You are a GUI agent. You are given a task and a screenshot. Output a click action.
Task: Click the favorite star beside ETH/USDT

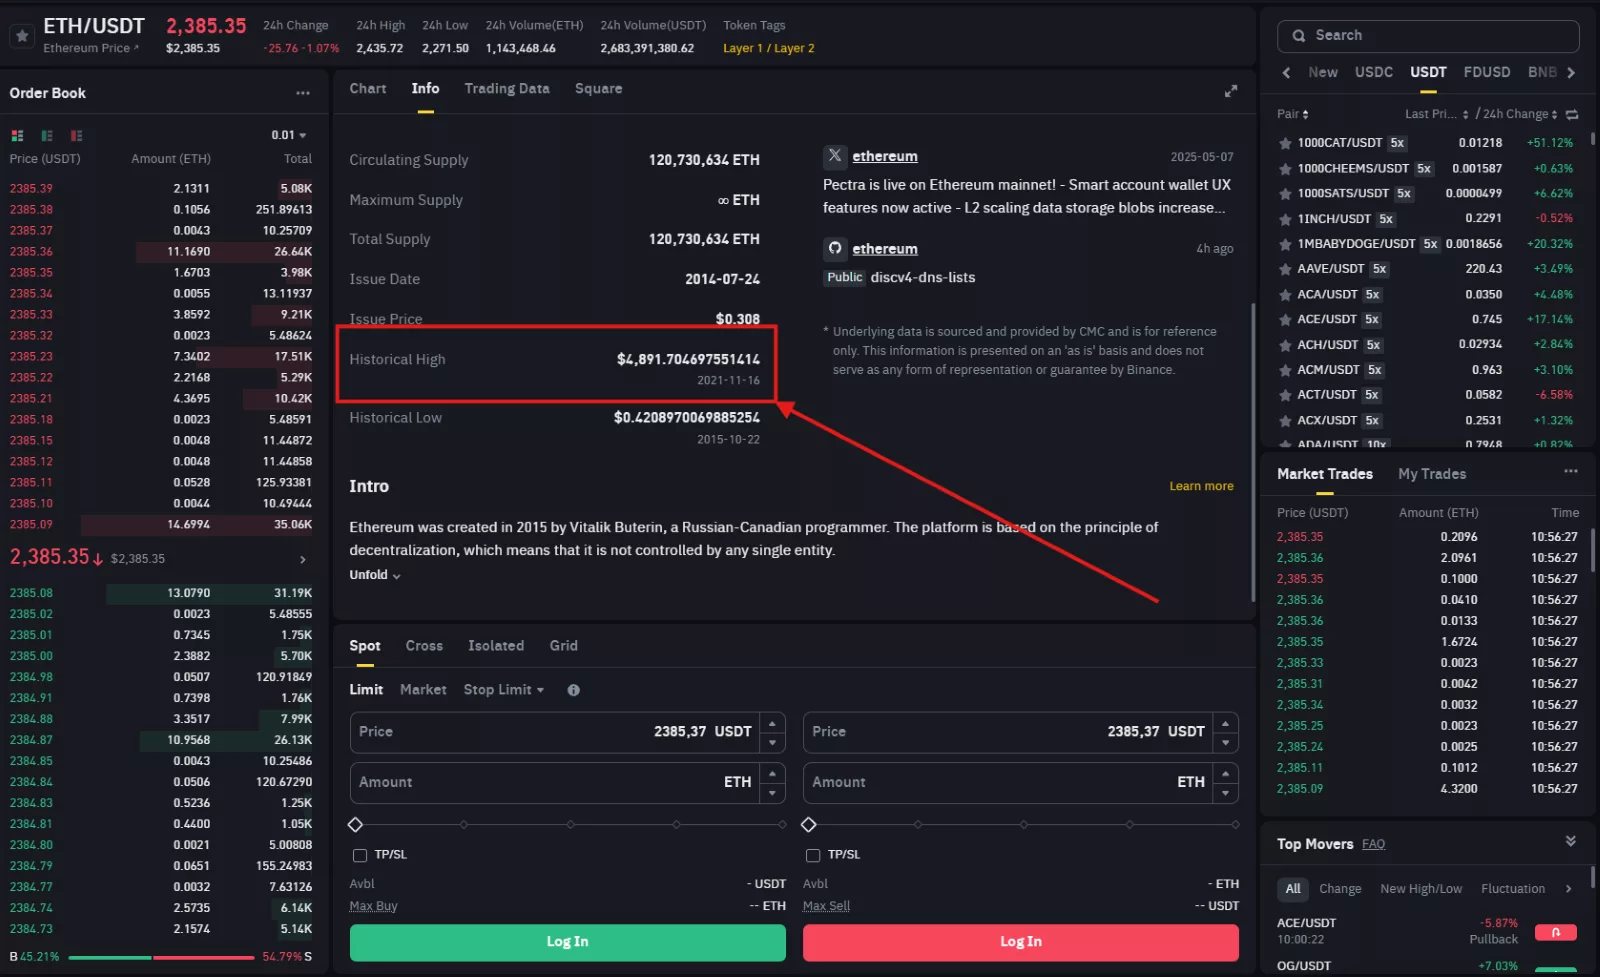click(22, 35)
